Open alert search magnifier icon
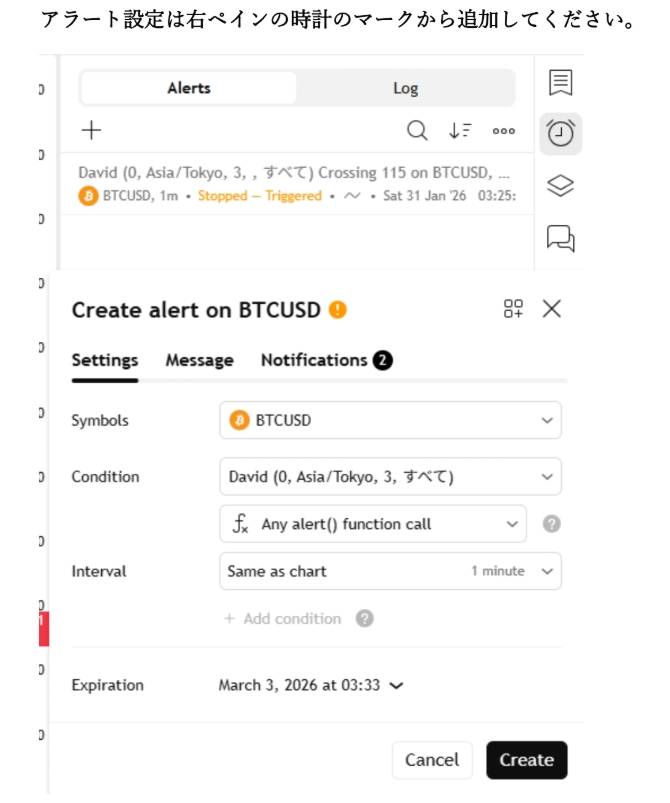Image resolution: width=670 pixels, height=803 pixels. 417,130
